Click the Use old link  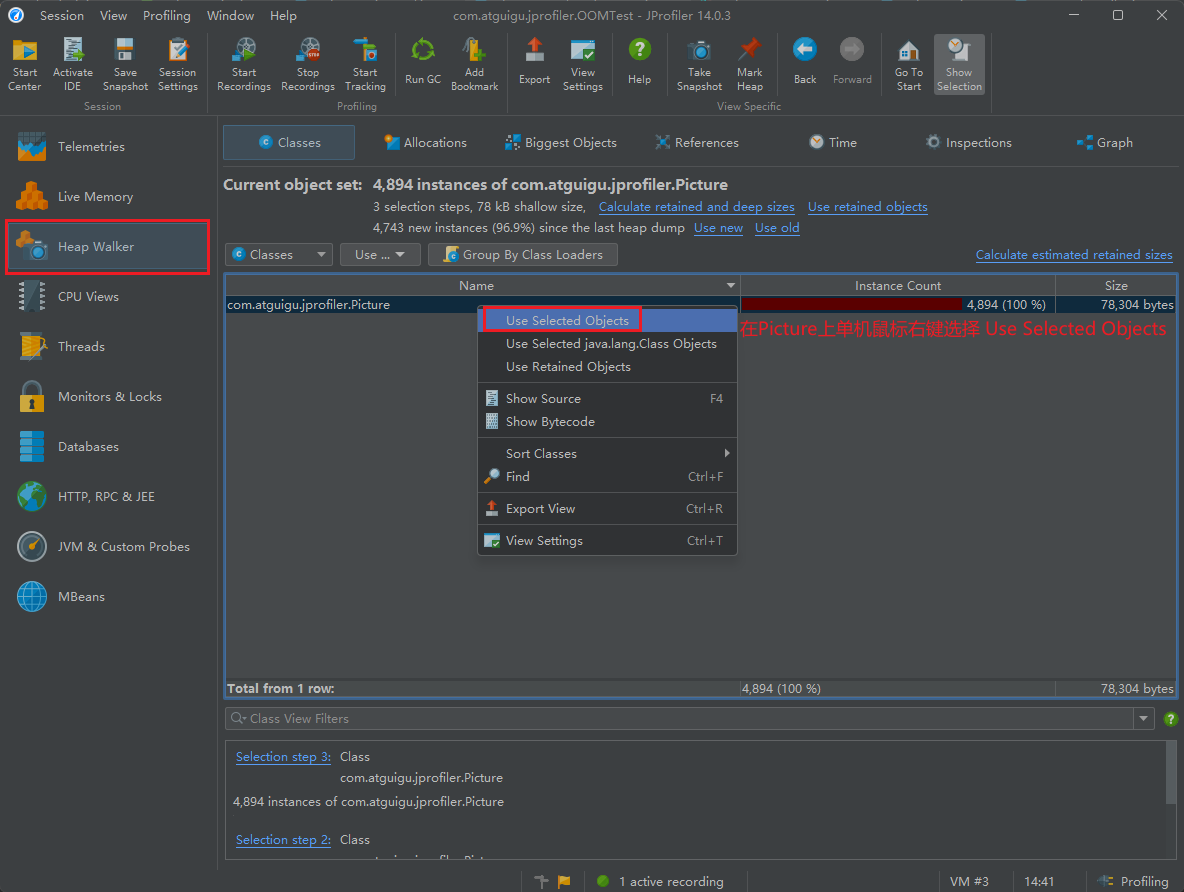click(777, 228)
